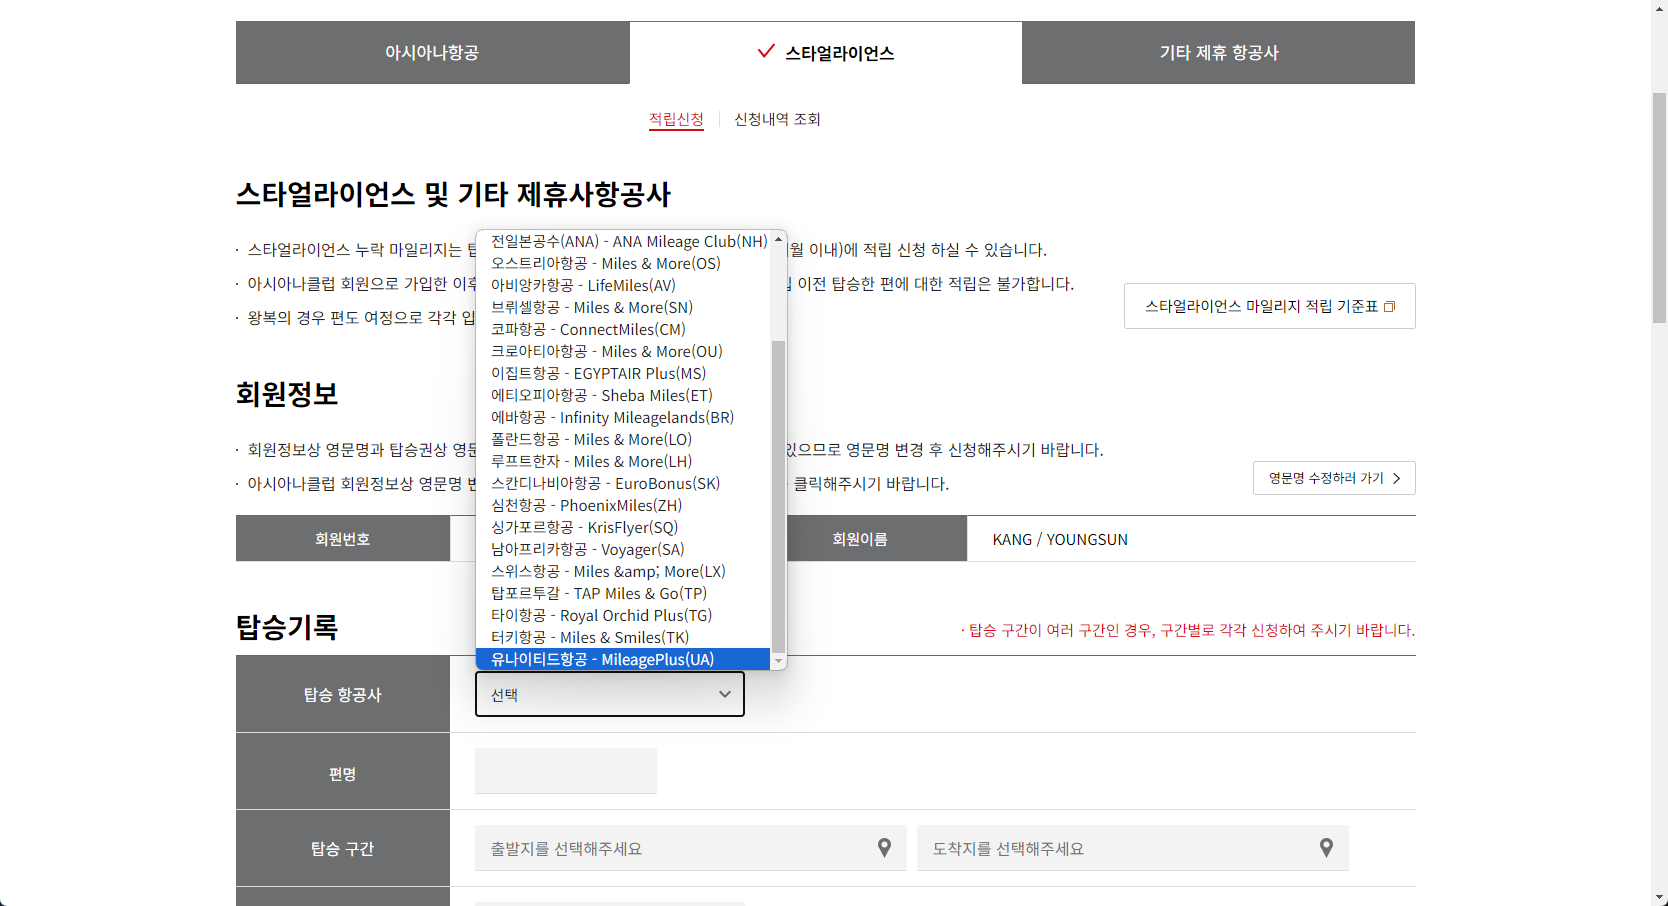
Task: Click arrival field location pin icon
Action: coord(1326,848)
